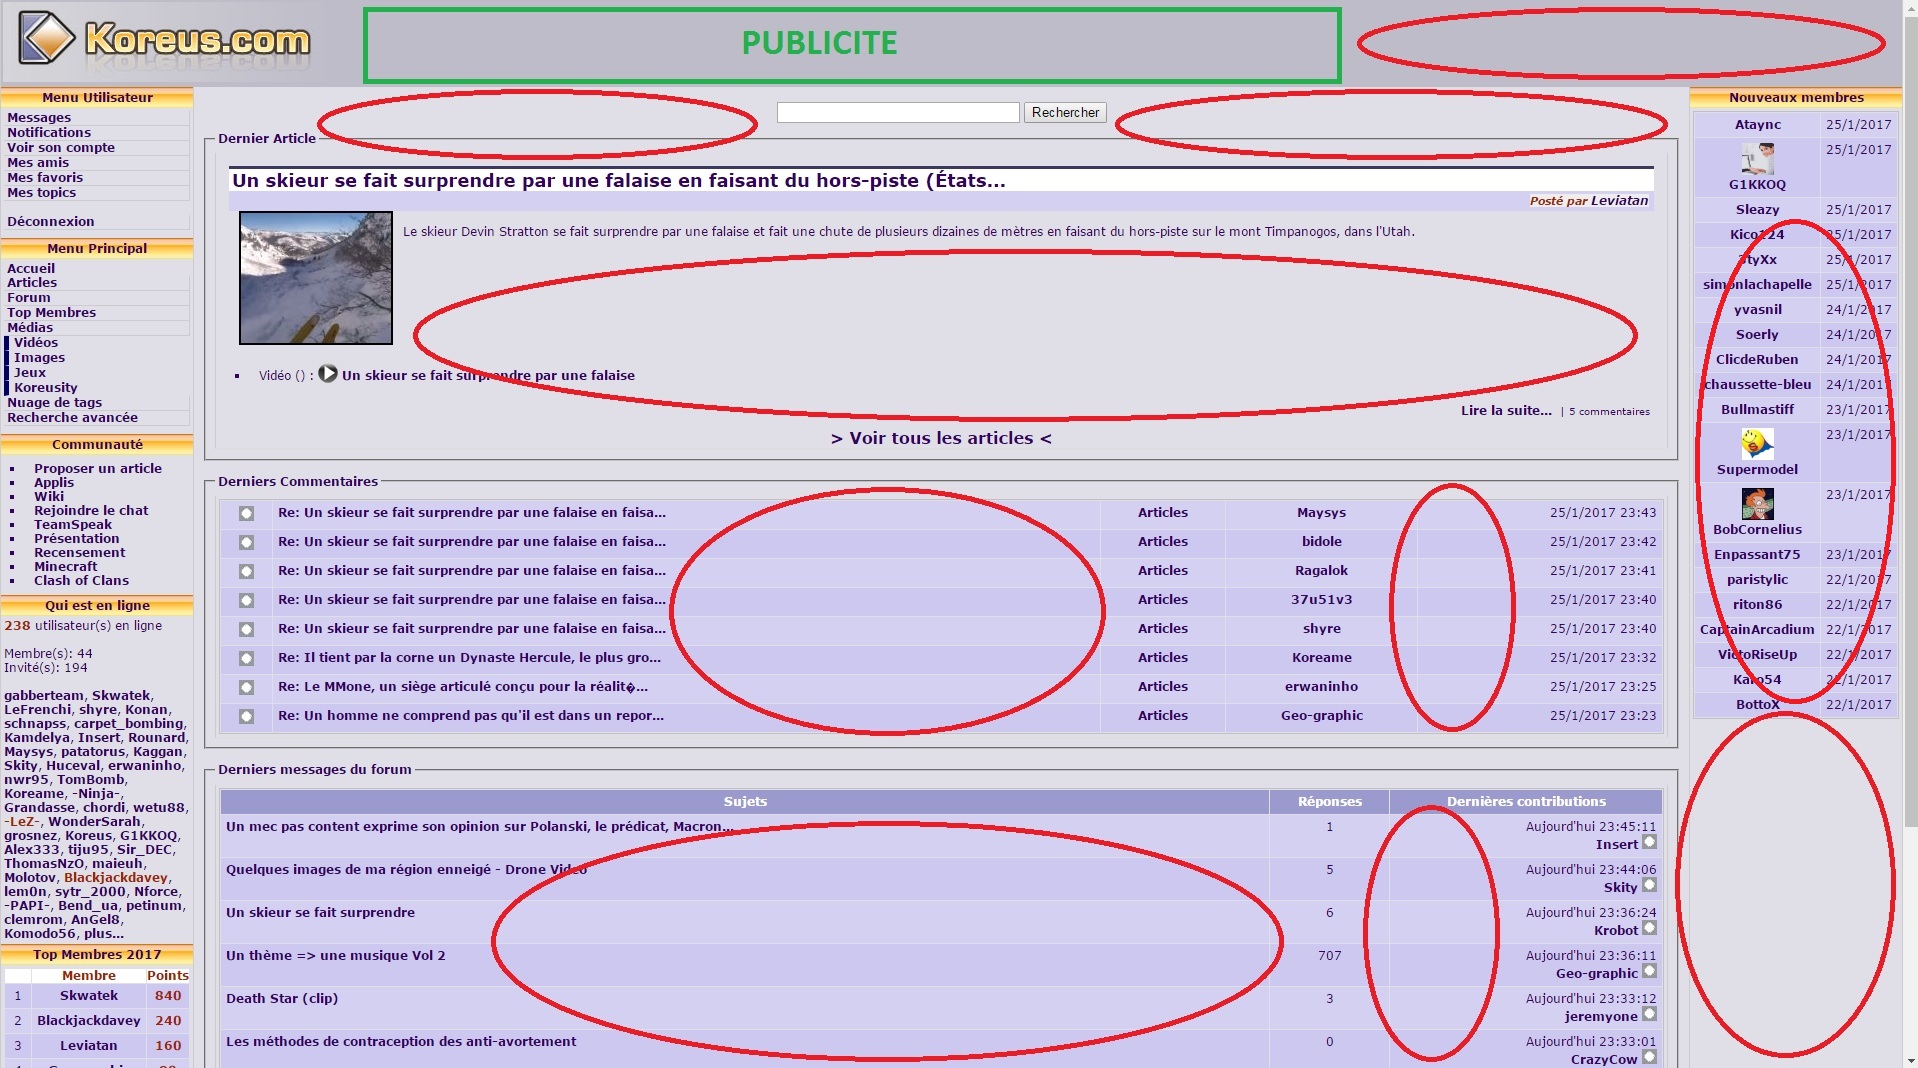1918x1068 pixels.
Task: Open the skiing article thumbnail image
Action: click(316, 277)
